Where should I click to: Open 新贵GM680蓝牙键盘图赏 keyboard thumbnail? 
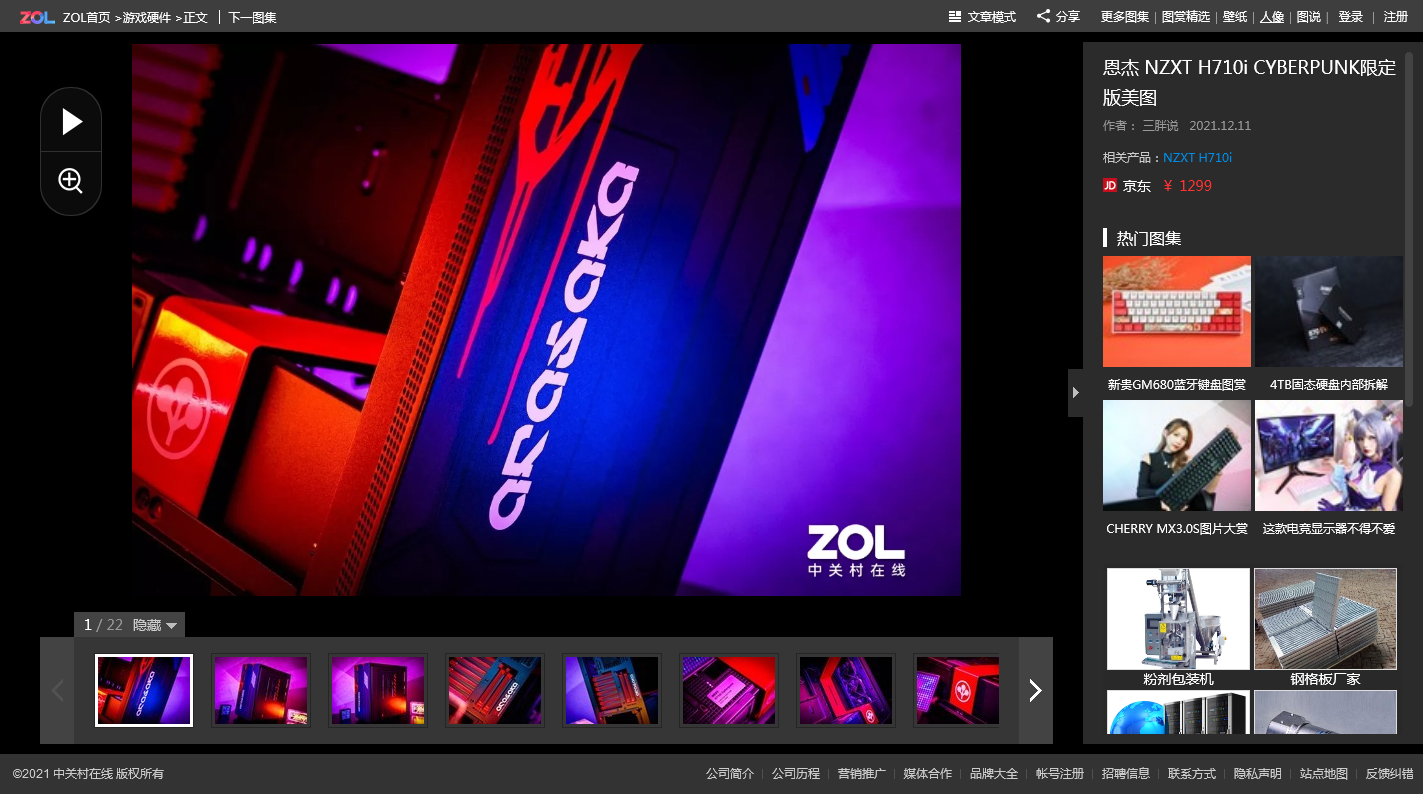pyautogui.click(x=1177, y=311)
